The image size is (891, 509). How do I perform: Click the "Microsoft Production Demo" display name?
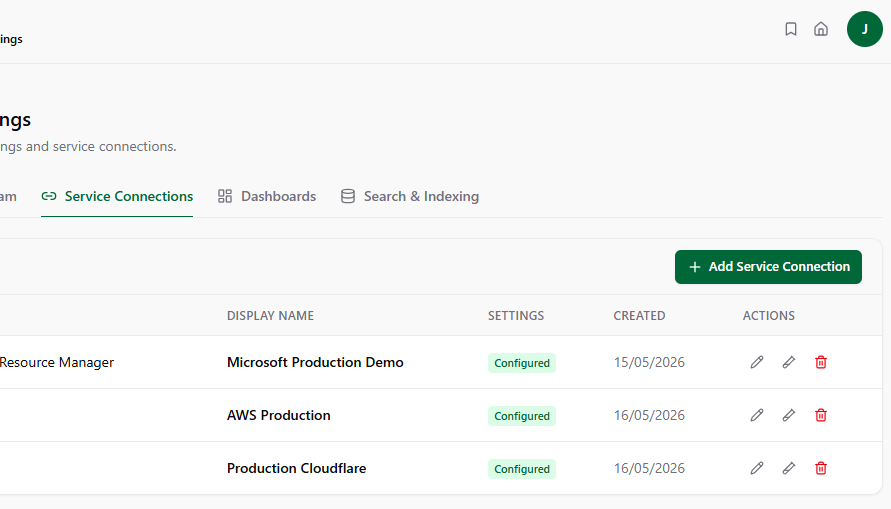[x=315, y=362]
